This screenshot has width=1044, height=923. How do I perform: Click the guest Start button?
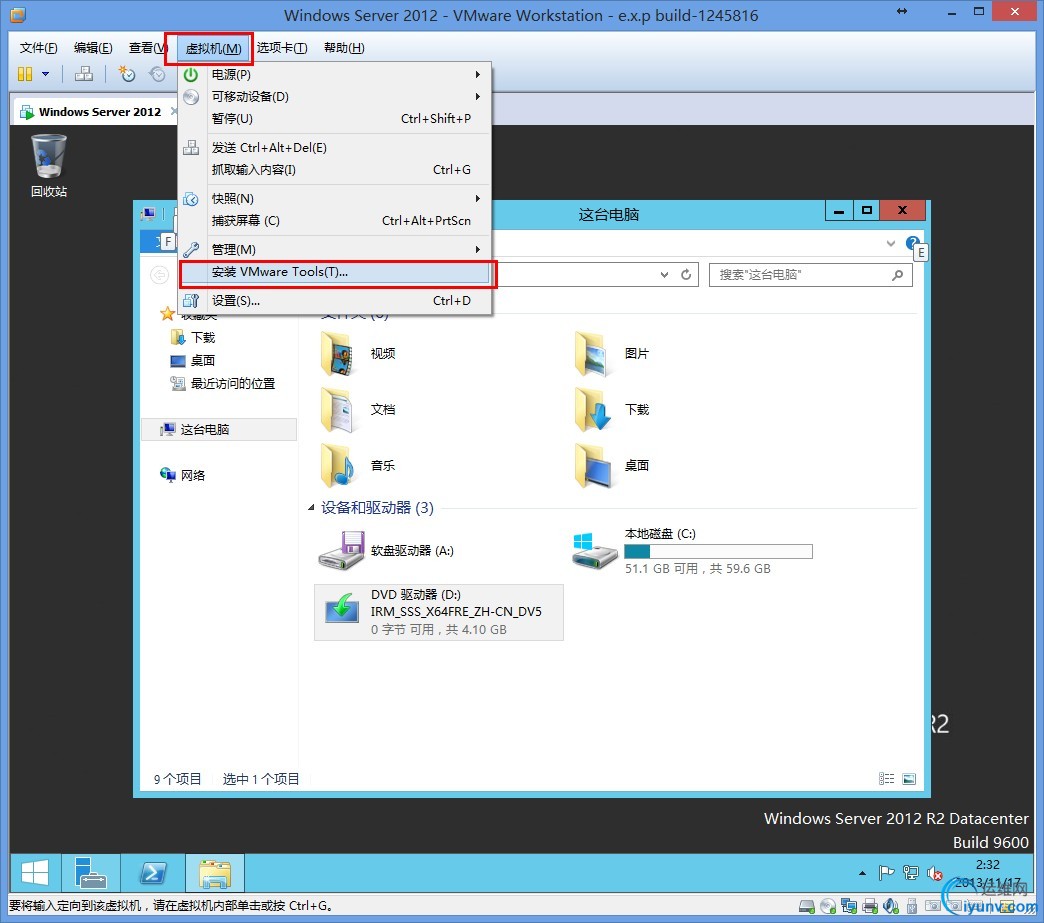pyautogui.click(x=35, y=873)
